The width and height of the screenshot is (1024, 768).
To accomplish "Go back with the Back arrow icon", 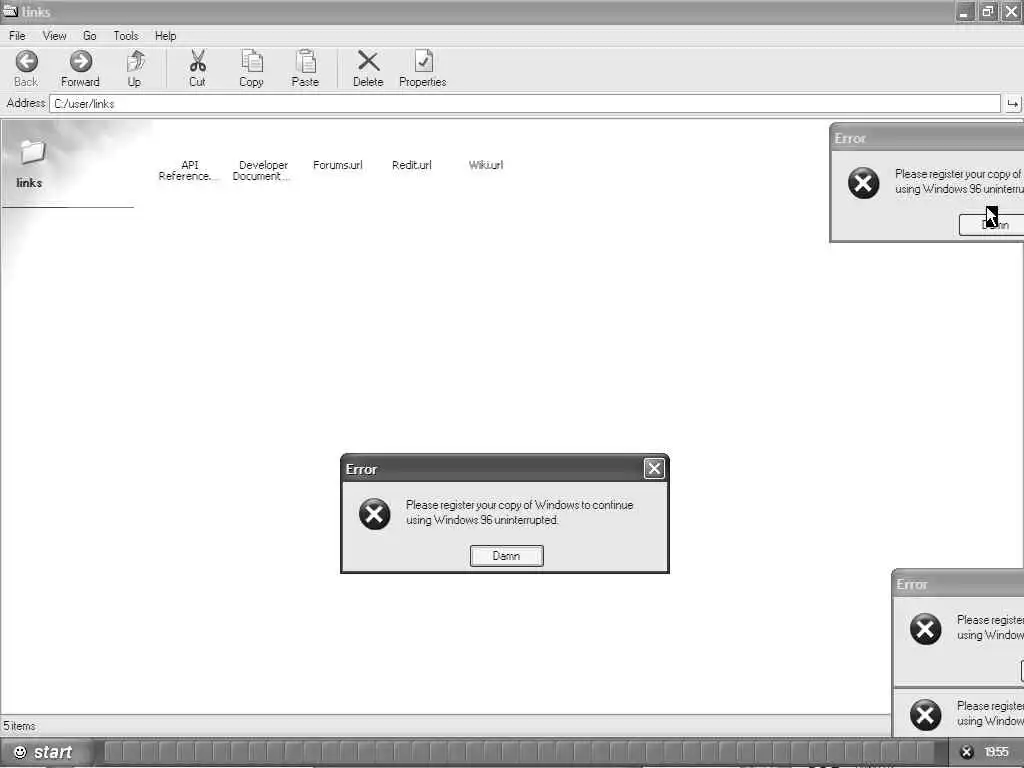I will (26, 62).
